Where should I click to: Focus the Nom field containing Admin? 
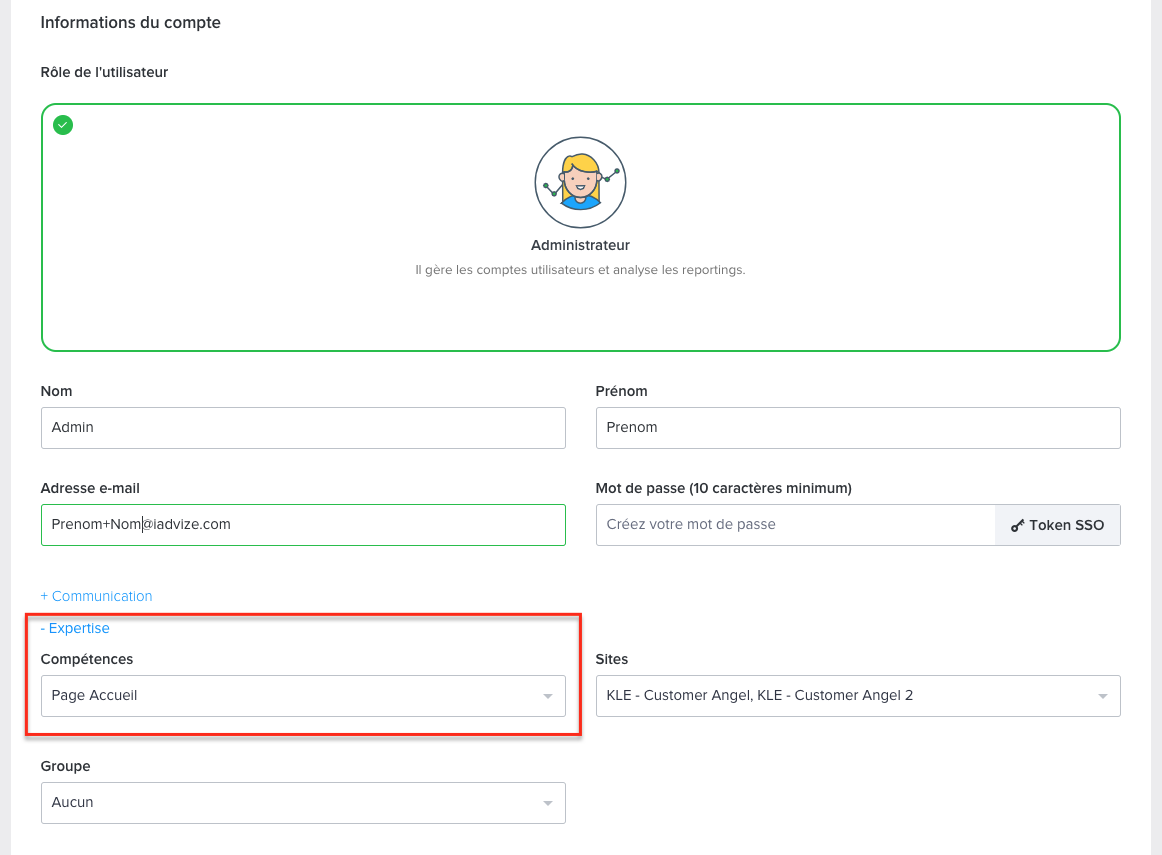click(x=303, y=428)
